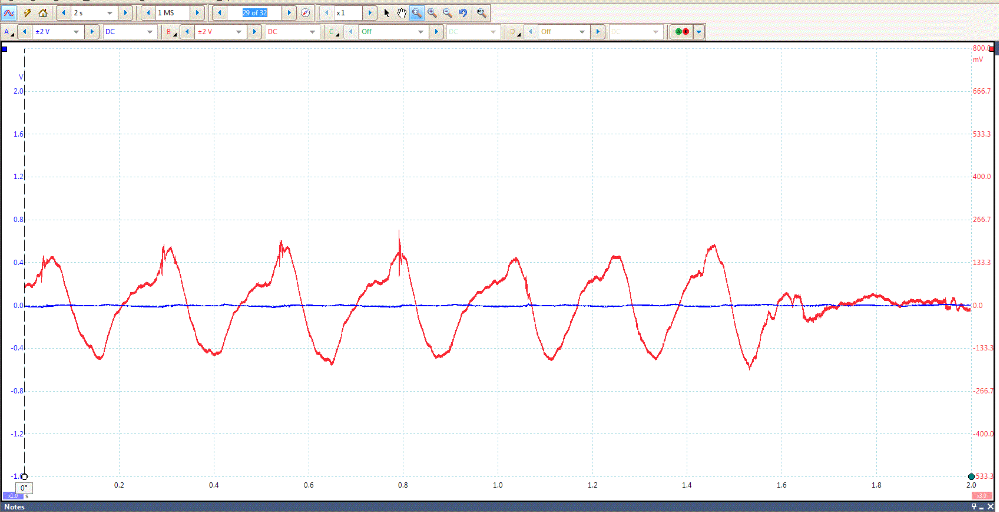999x512 pixels.
Task: Open Channel A options button
Action: (x=9, y=32)
